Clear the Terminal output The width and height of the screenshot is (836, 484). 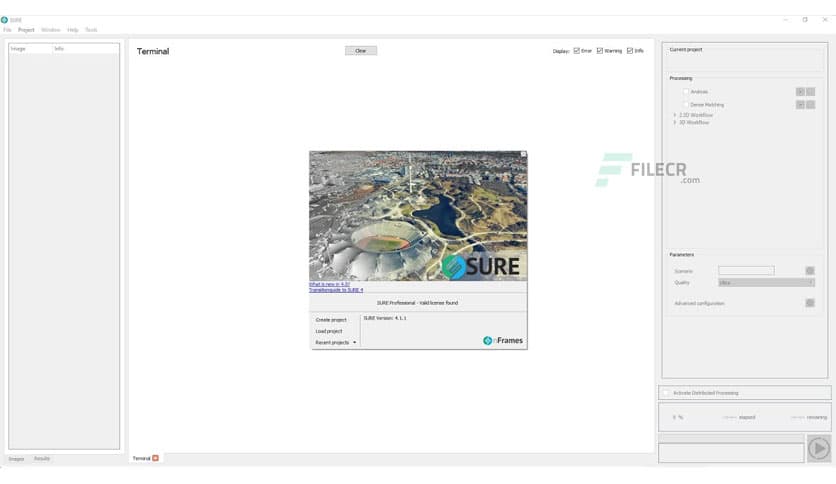click(x=361, y=51)
